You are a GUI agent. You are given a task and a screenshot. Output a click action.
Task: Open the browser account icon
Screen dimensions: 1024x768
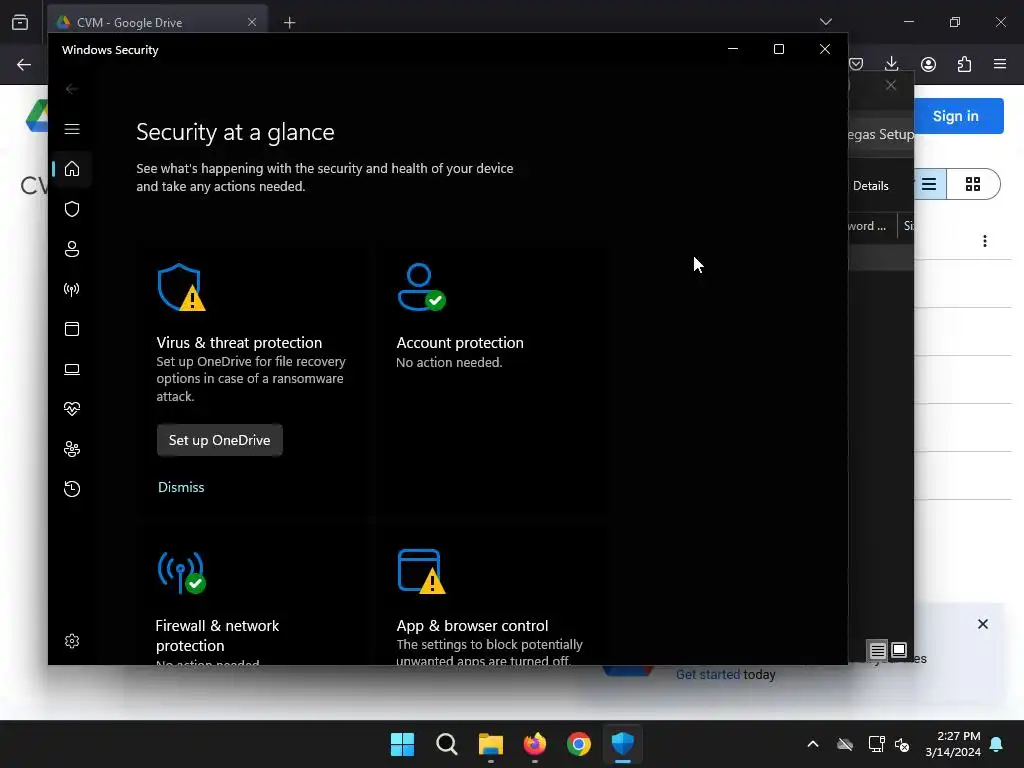tap(928, 64)
